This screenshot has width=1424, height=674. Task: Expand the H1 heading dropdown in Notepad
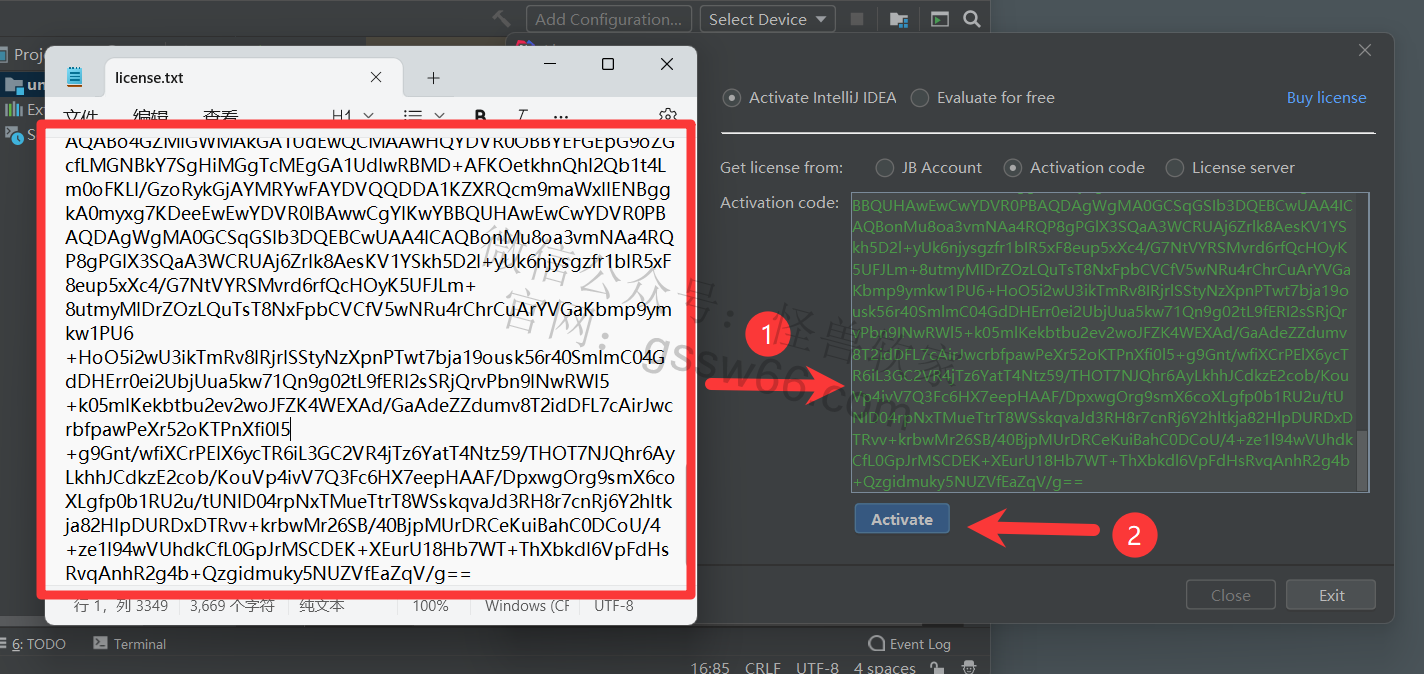pos(353,116)
